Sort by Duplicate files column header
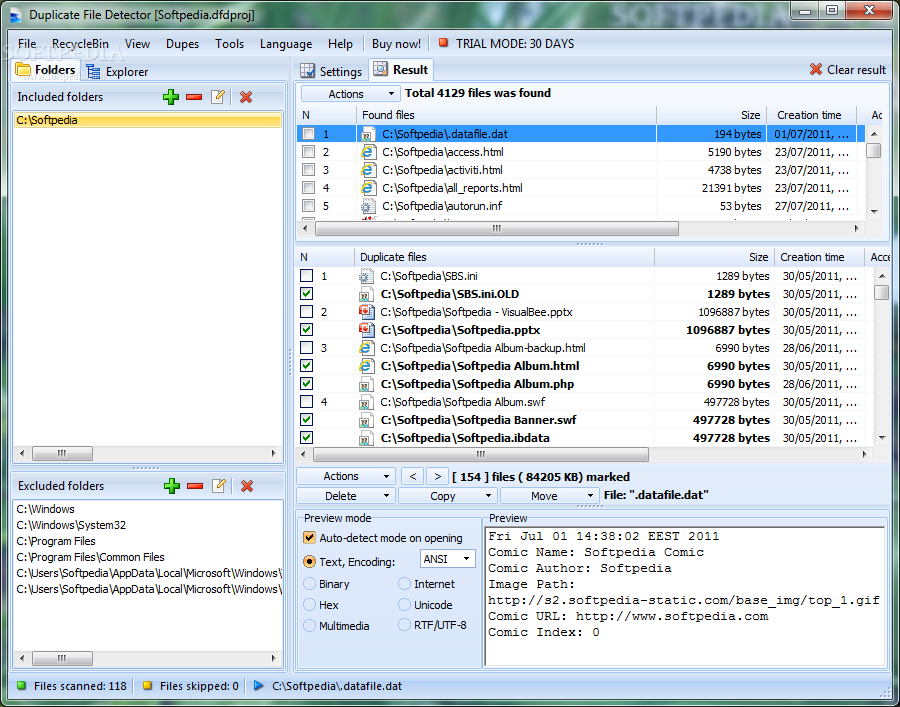 (x=505, y=257)
